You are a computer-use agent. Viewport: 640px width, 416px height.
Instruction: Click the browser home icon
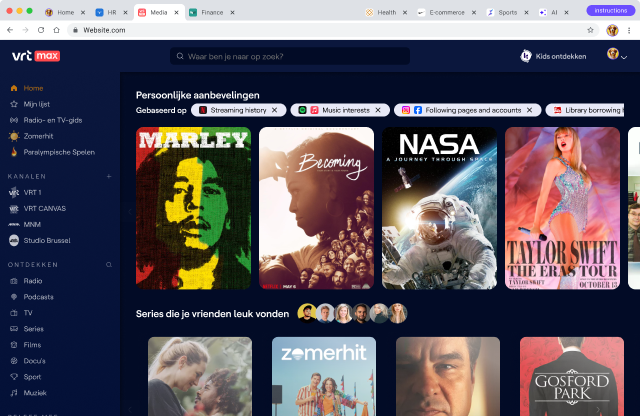pos(56,30)
